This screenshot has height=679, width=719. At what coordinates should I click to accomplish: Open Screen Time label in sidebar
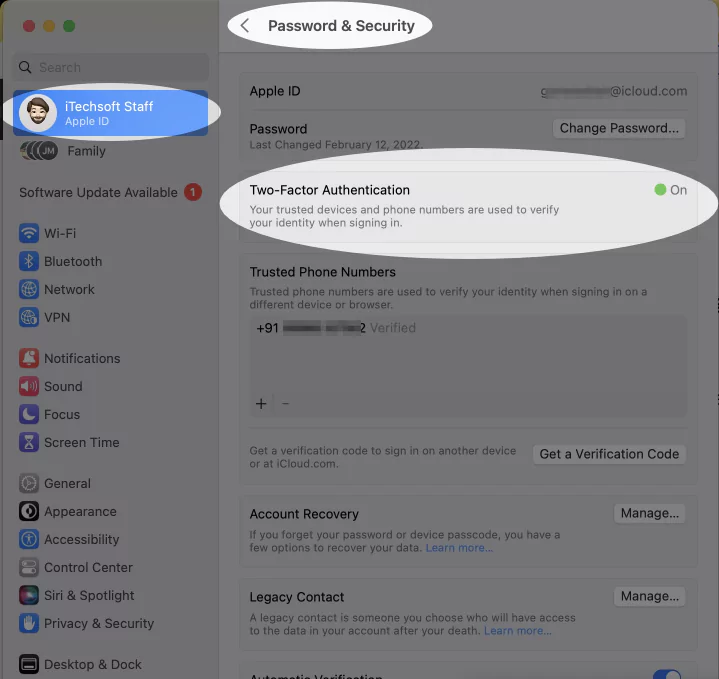[82, 442]
